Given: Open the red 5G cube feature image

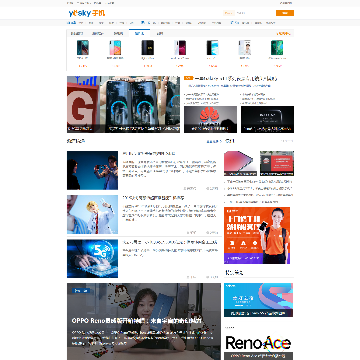Looking at the screenshot, I should pyautogui.click(x=83, y=104).
